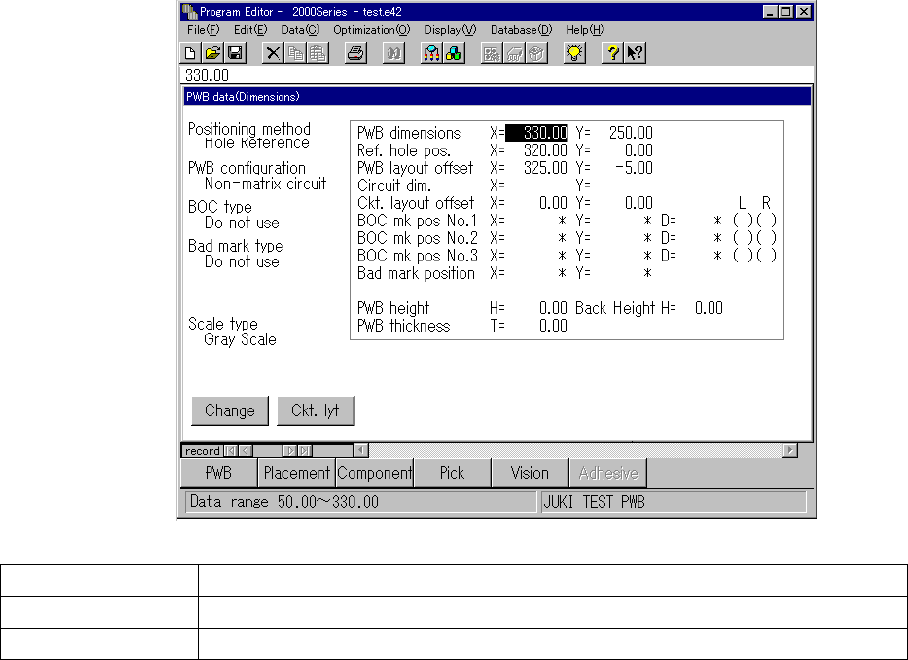Click the PWB dimensions X value field
The height and width of the screenshot is (660, 908).
click(537, 133)
